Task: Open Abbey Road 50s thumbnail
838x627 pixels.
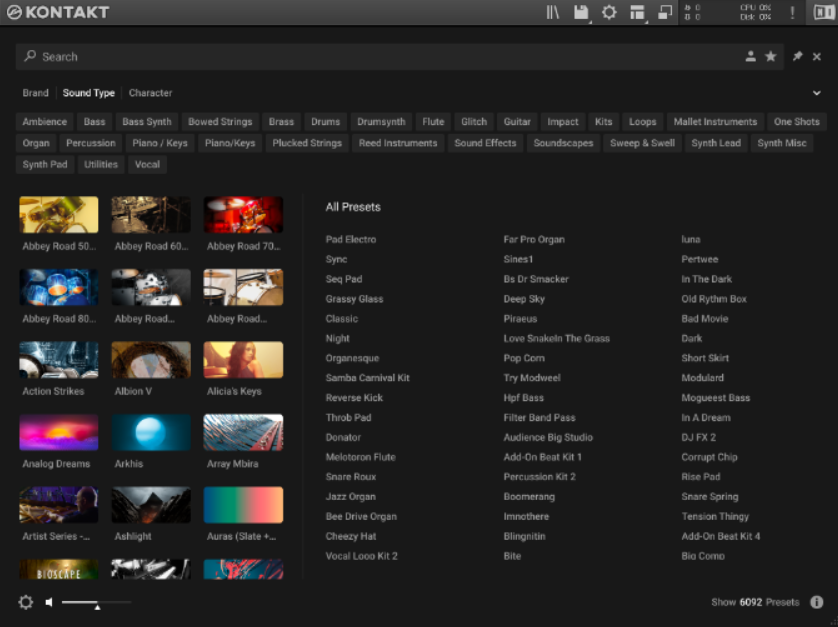Action: (x=59, y=214)
